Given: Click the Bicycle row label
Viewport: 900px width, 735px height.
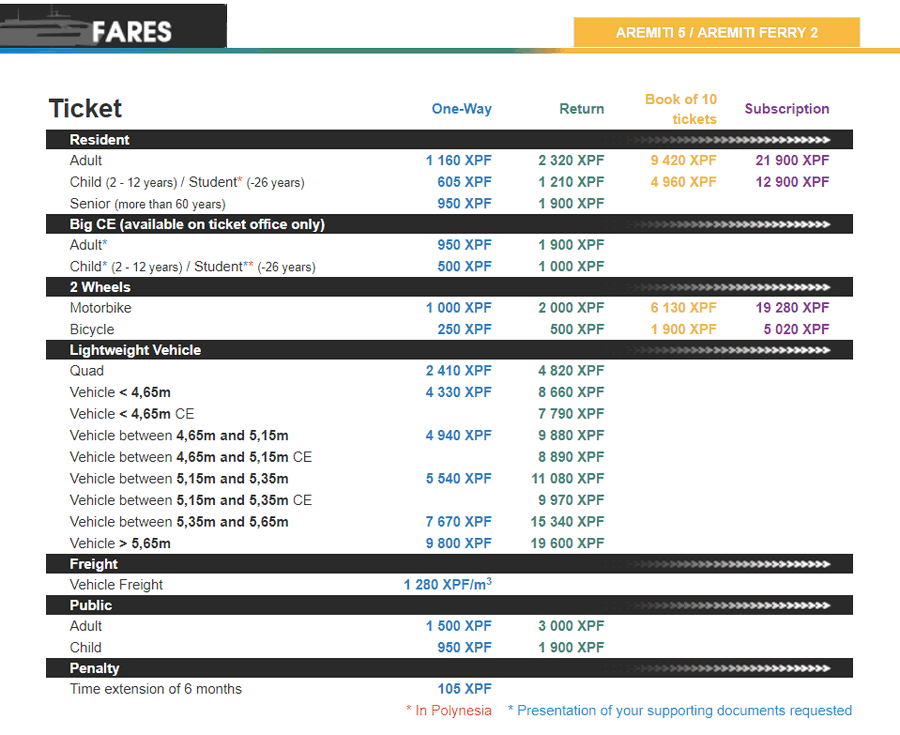Looking at the screenshot, I should point(92,330).
